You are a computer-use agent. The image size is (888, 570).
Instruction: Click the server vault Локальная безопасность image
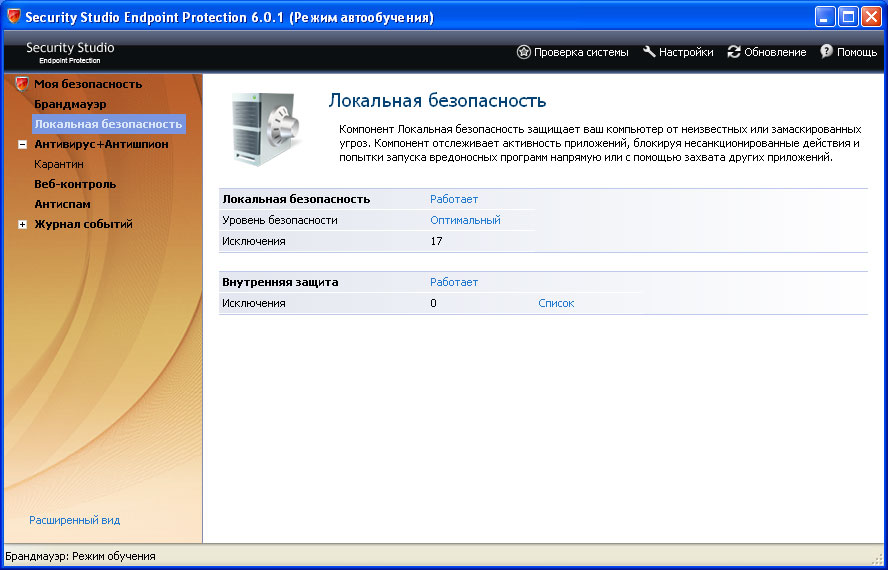(266, 130)
